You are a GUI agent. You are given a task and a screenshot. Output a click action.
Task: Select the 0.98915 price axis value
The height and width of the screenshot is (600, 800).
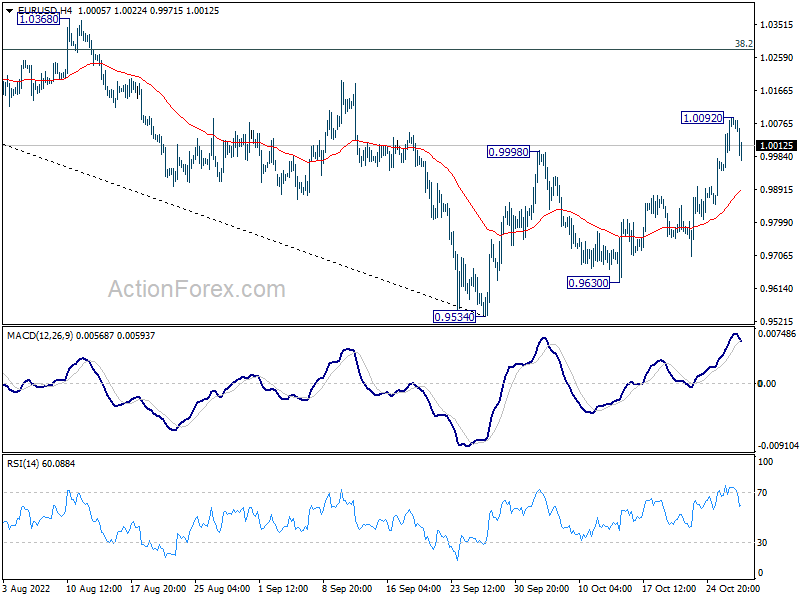[777, 190]
